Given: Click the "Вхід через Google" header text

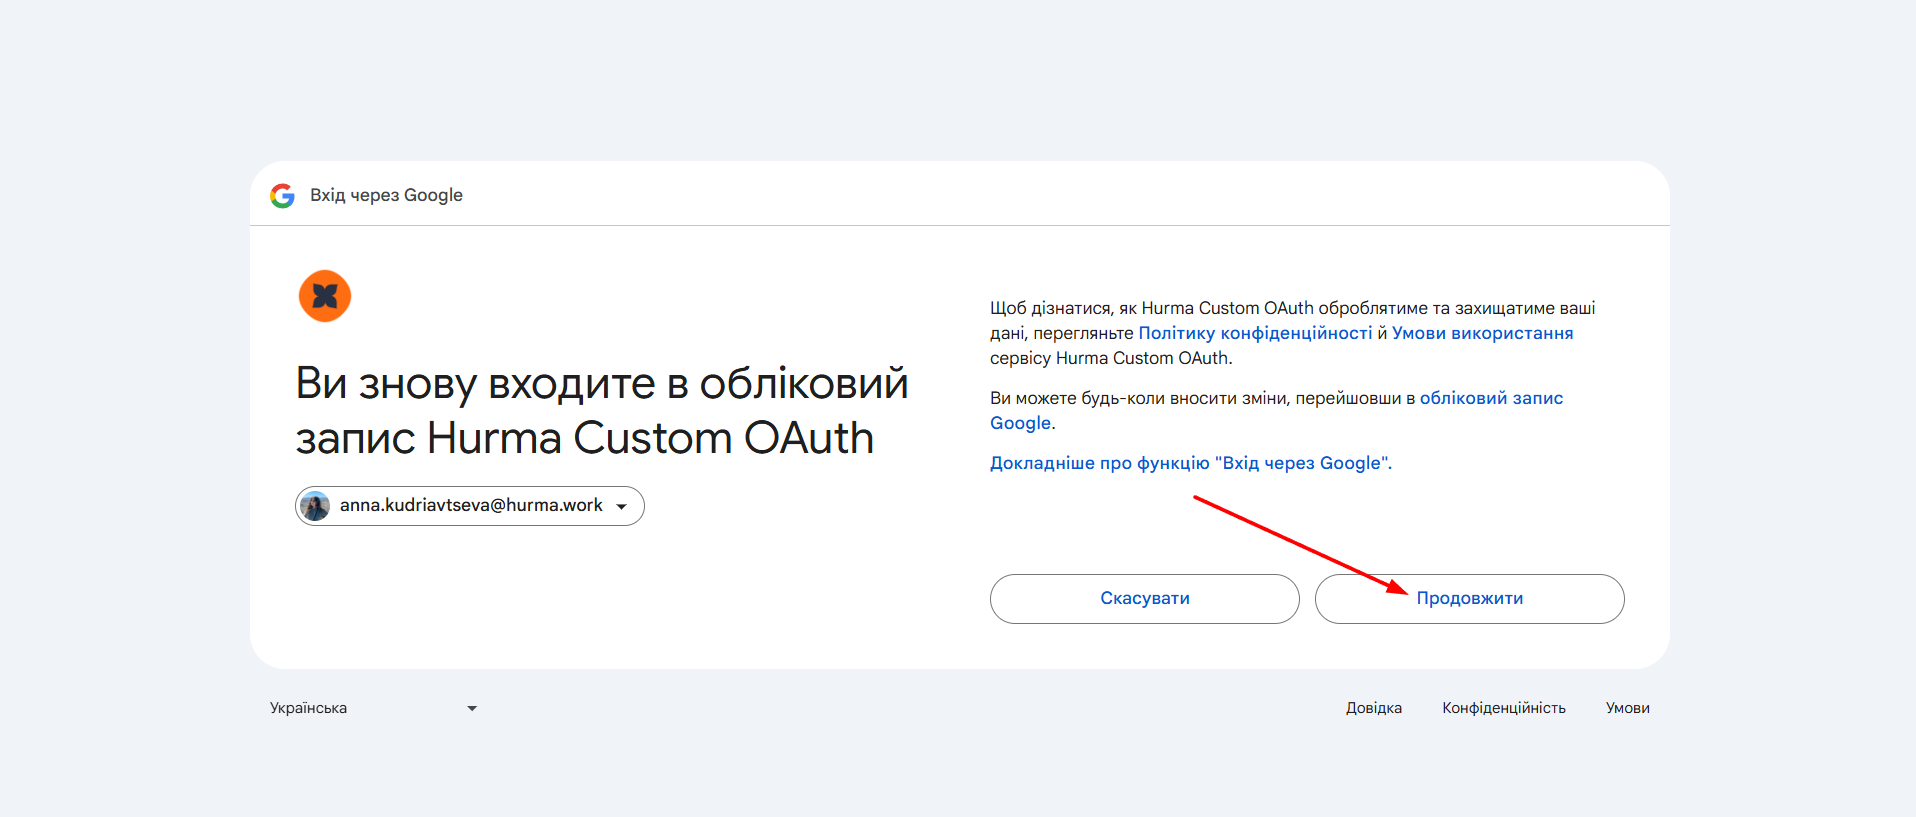Looking at the screenshot, I should click(386, 195).
